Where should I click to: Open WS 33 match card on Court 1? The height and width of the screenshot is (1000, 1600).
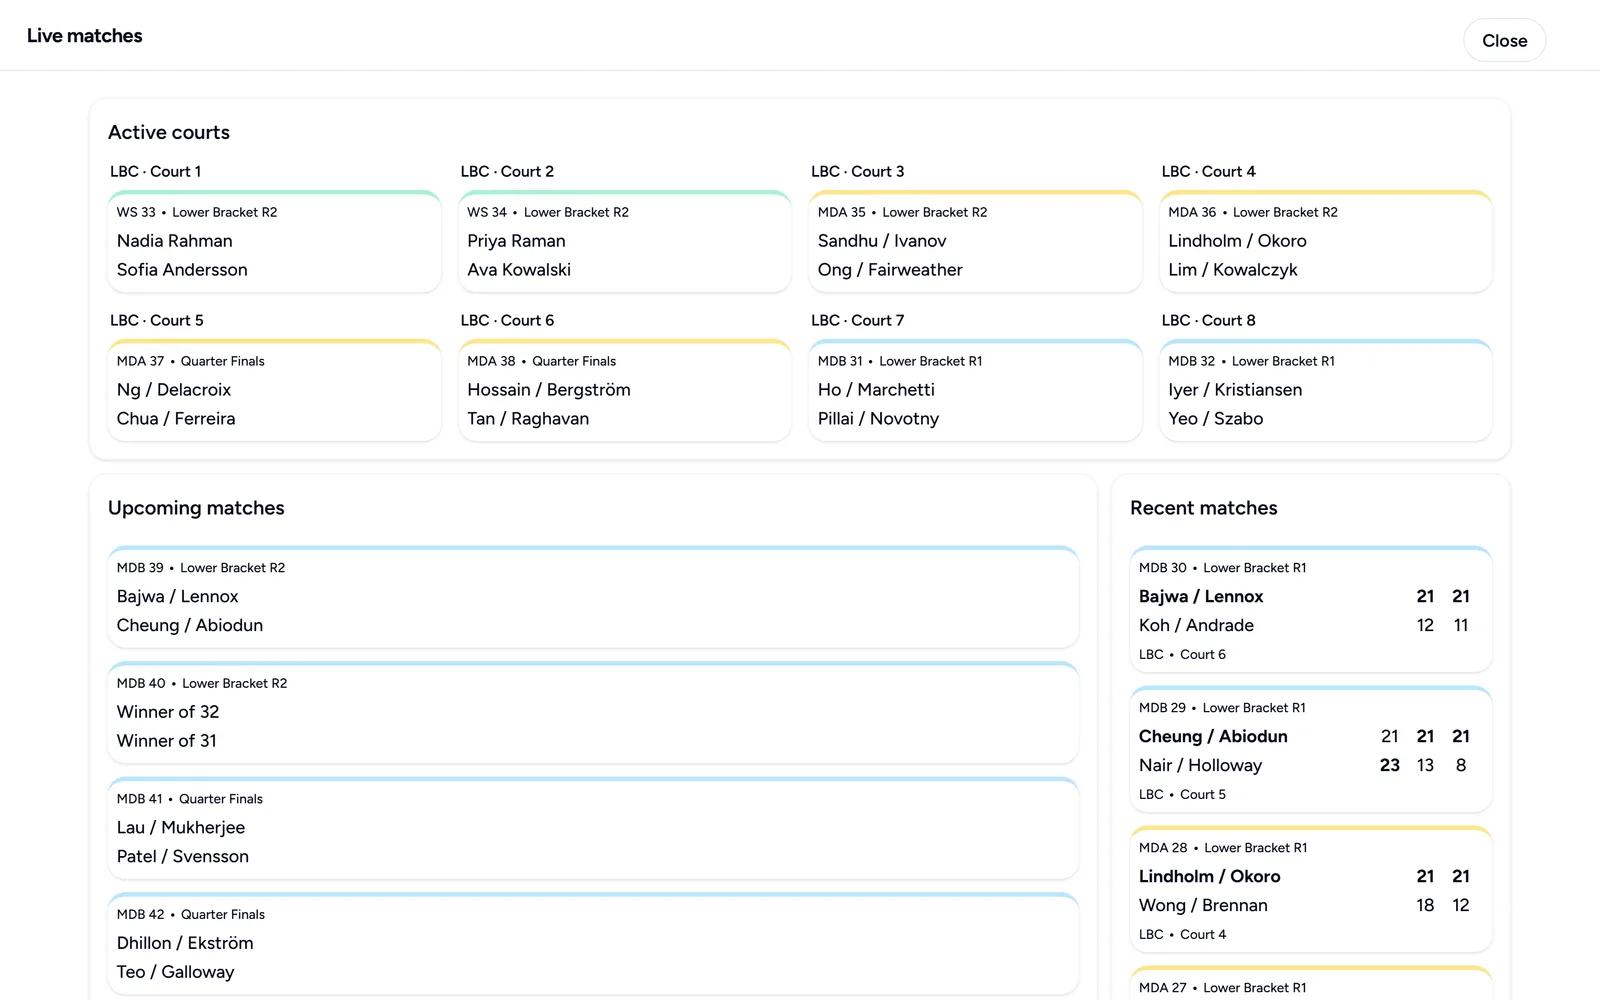274,241
